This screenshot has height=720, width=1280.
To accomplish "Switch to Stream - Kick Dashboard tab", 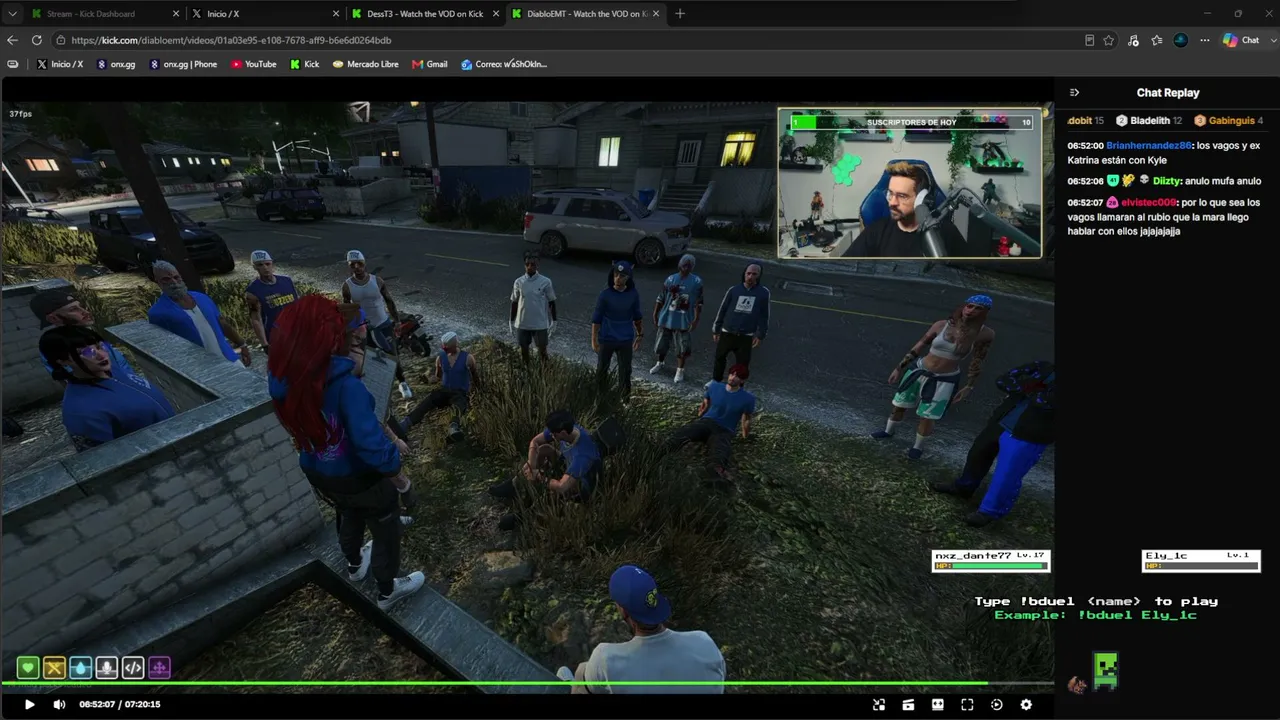I will pos(104,14).
